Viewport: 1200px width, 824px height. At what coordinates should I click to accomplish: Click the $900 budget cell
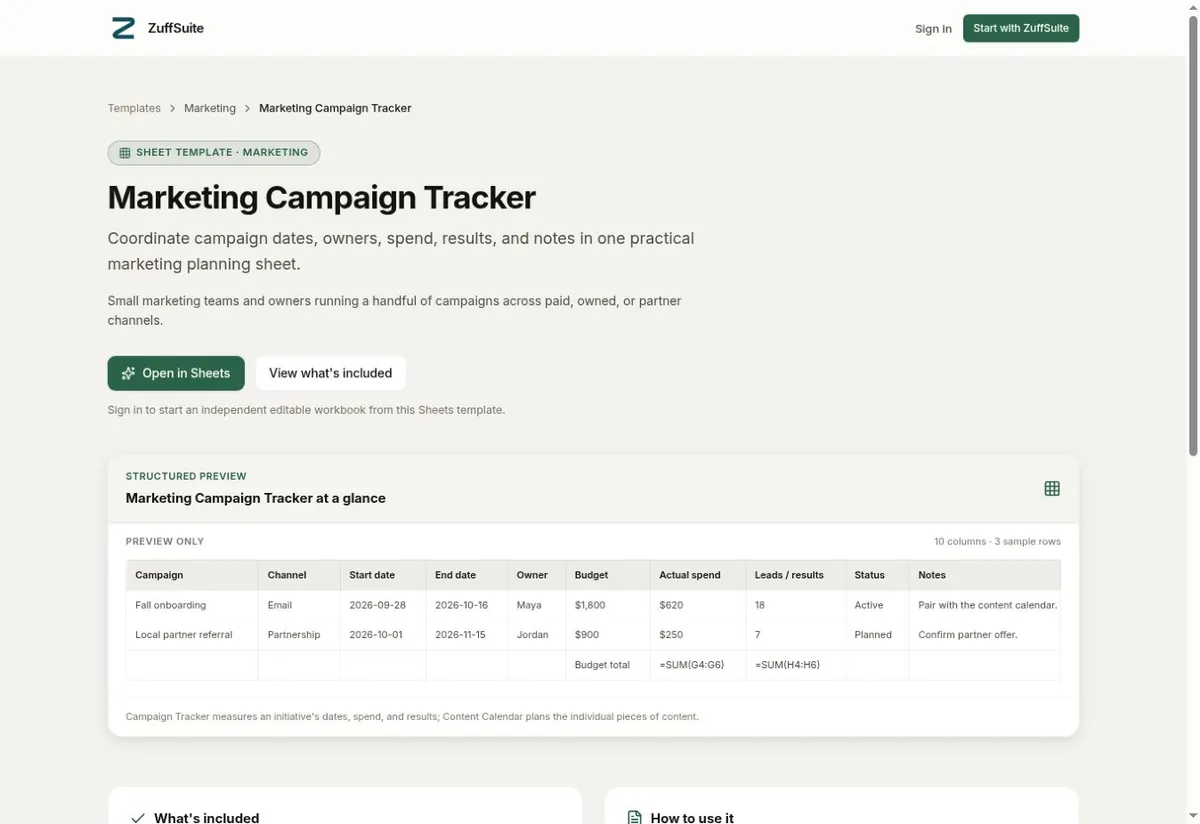608,635
